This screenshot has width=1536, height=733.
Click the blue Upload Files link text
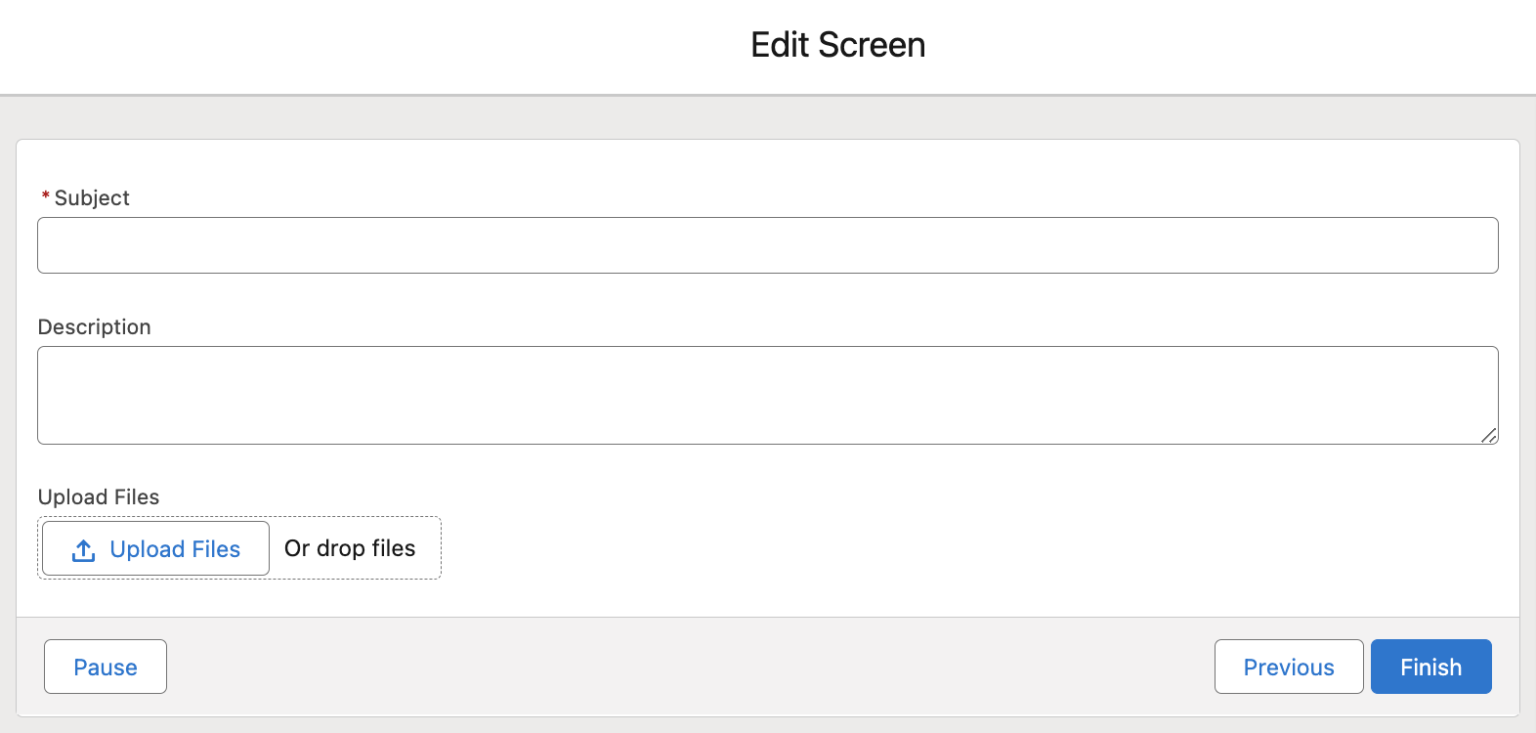pos(174,548)
